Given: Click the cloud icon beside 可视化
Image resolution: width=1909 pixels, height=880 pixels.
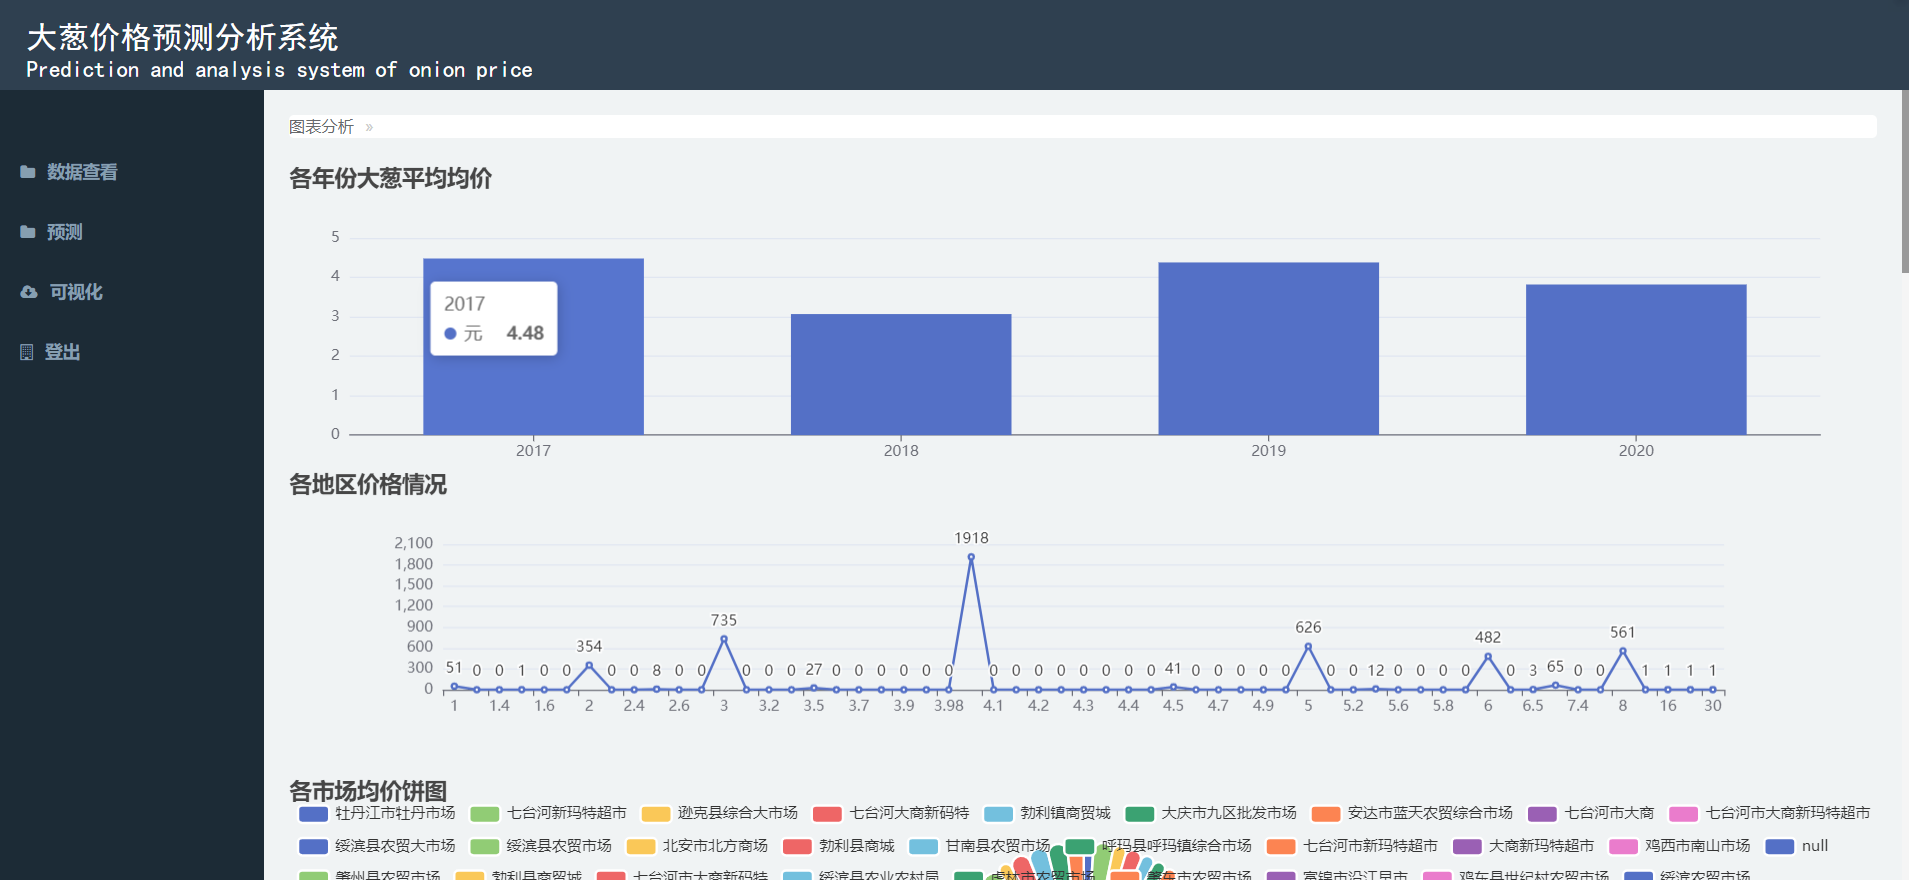Looking at the screenshot, I should click(29, 292).
